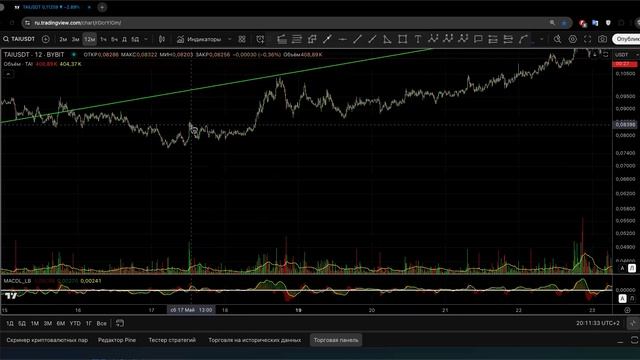Open the quick search magnifier icon
This screenshot has height=360, width=640.
click(557, 39)
